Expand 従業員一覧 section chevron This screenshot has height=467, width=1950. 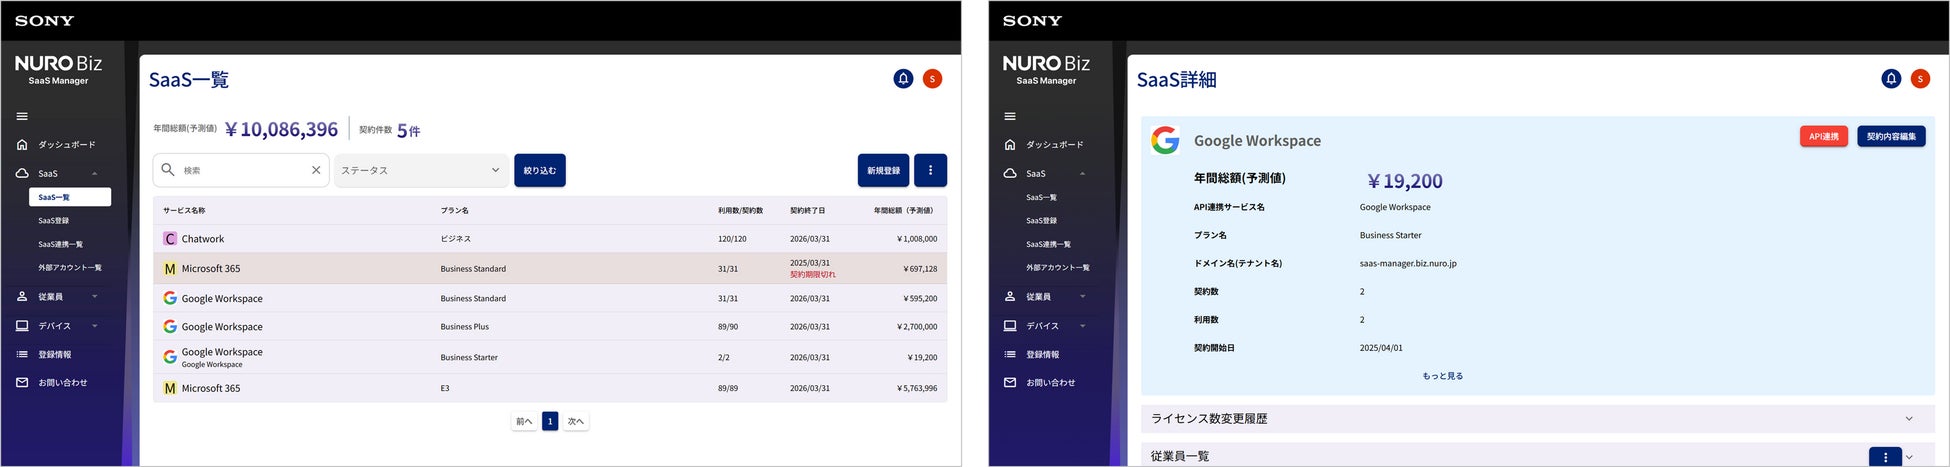(1910, 457)
